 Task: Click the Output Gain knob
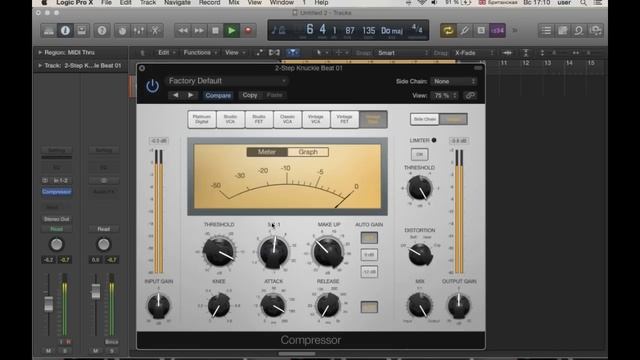pyautogui.click(x=459, y=306)
